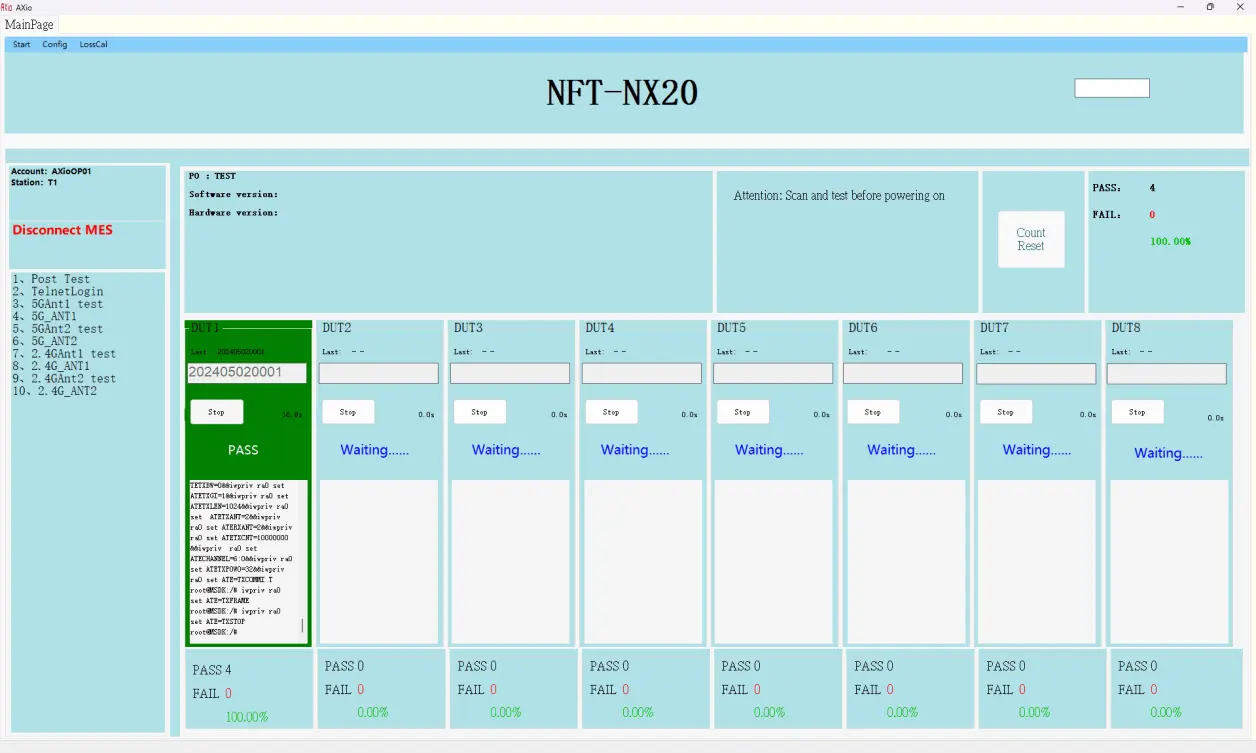Click the Stop button for DUT1
1256x753 pixels.
coord(216,412)
